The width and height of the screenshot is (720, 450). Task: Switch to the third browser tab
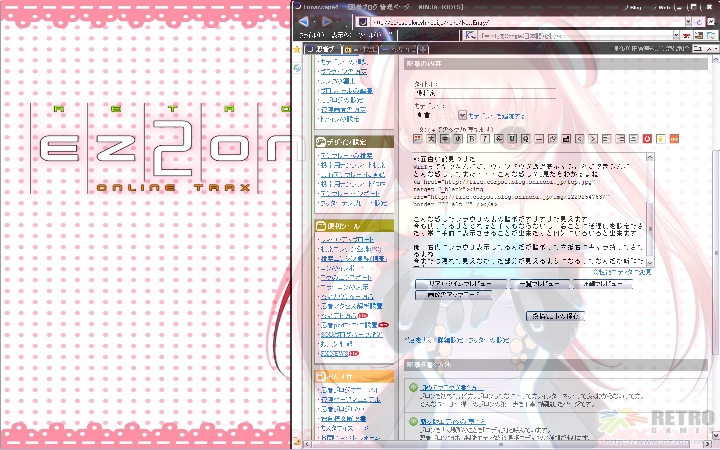(398, 49)
